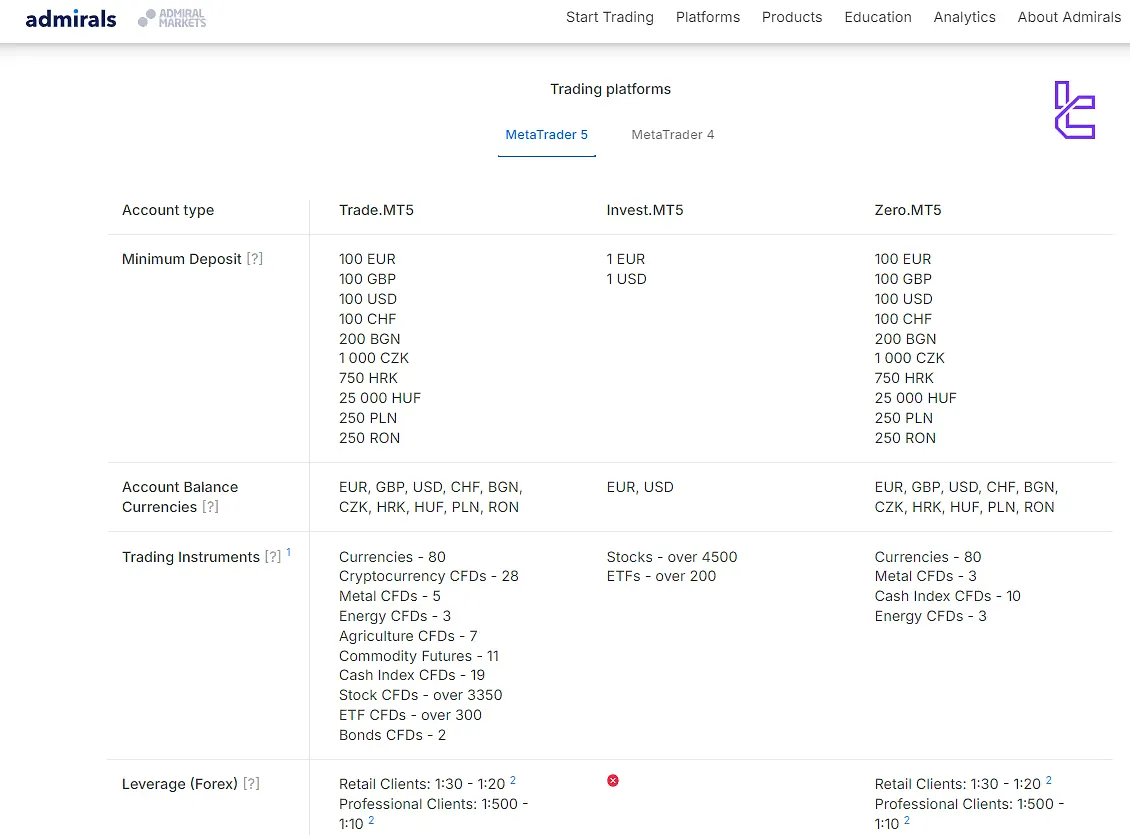The image size is (1130, 835).
Task: Click Metal CFDs - 3 under Zero.MT5
Action: (x=925, y=576)
